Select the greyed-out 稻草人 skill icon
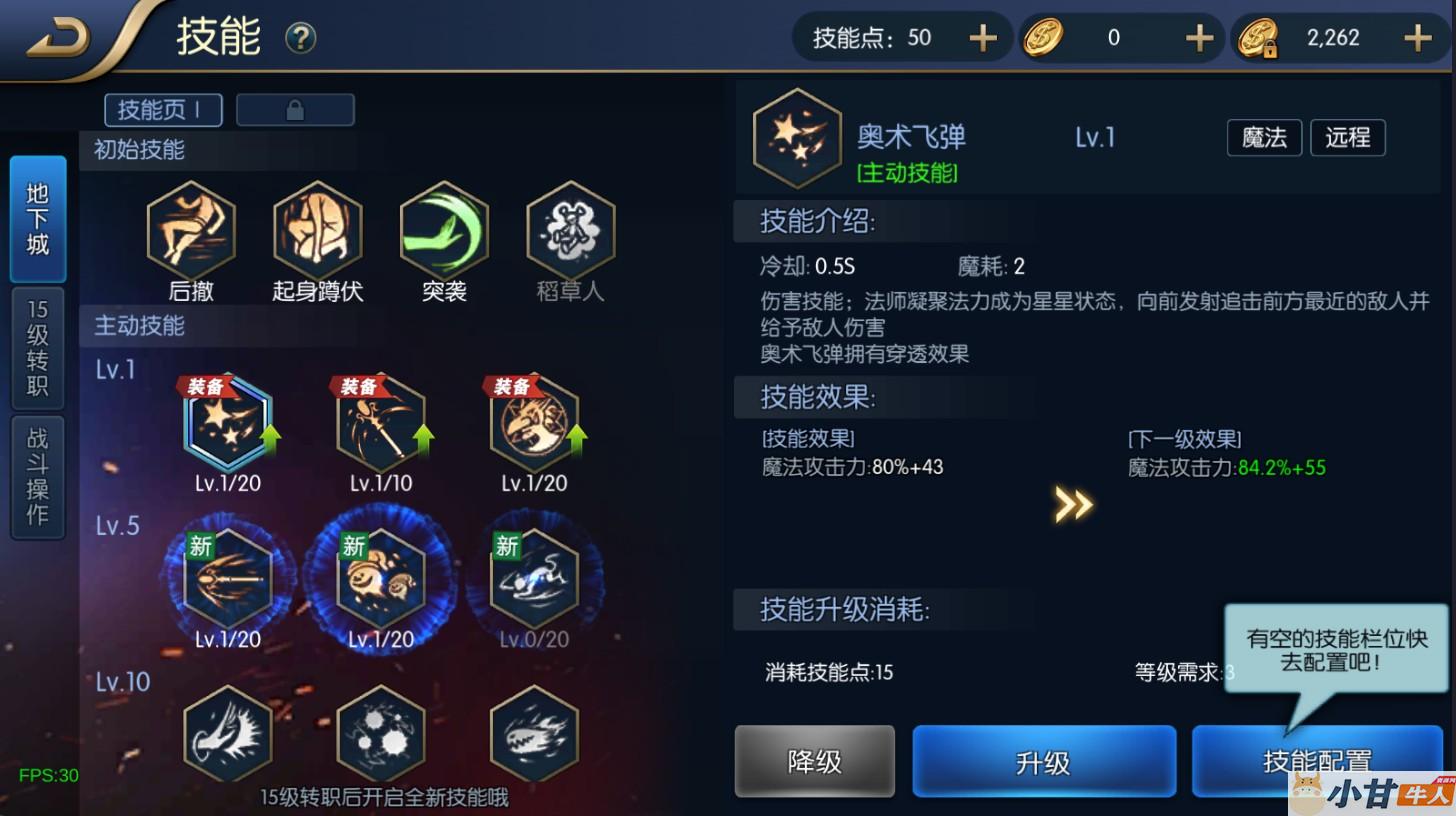The height and width of the screenshot is (816, 1456). pos(571,231)
